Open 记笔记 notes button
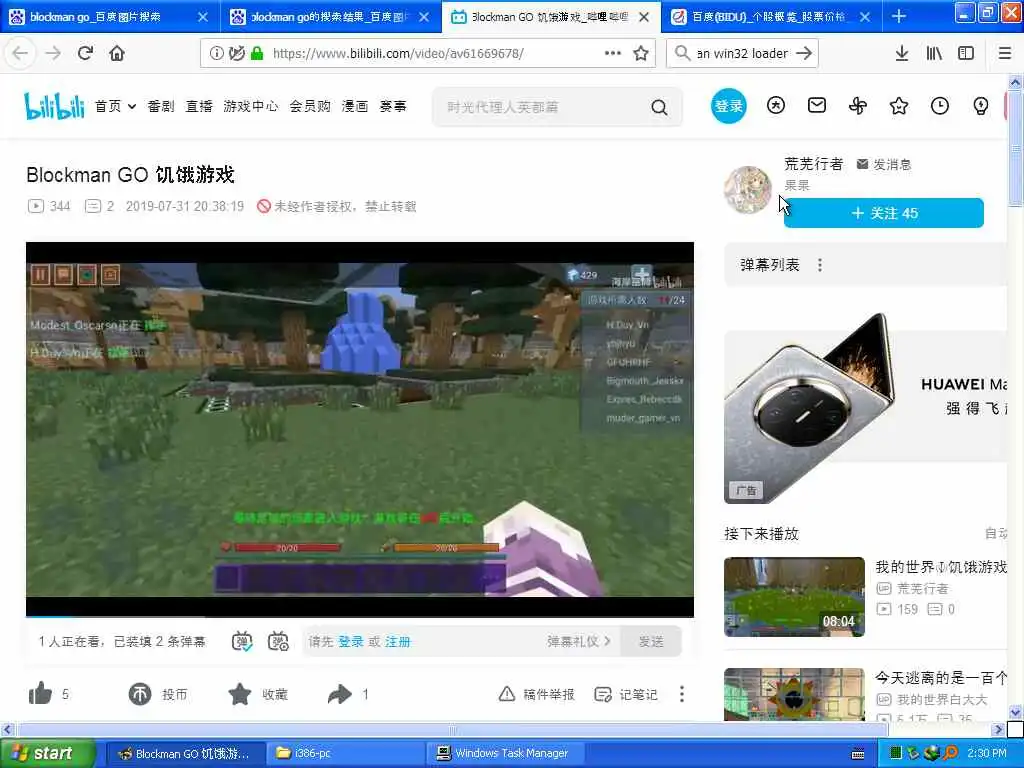The height and width of the screenshot is (768, 1024). (x=626, y=694)
